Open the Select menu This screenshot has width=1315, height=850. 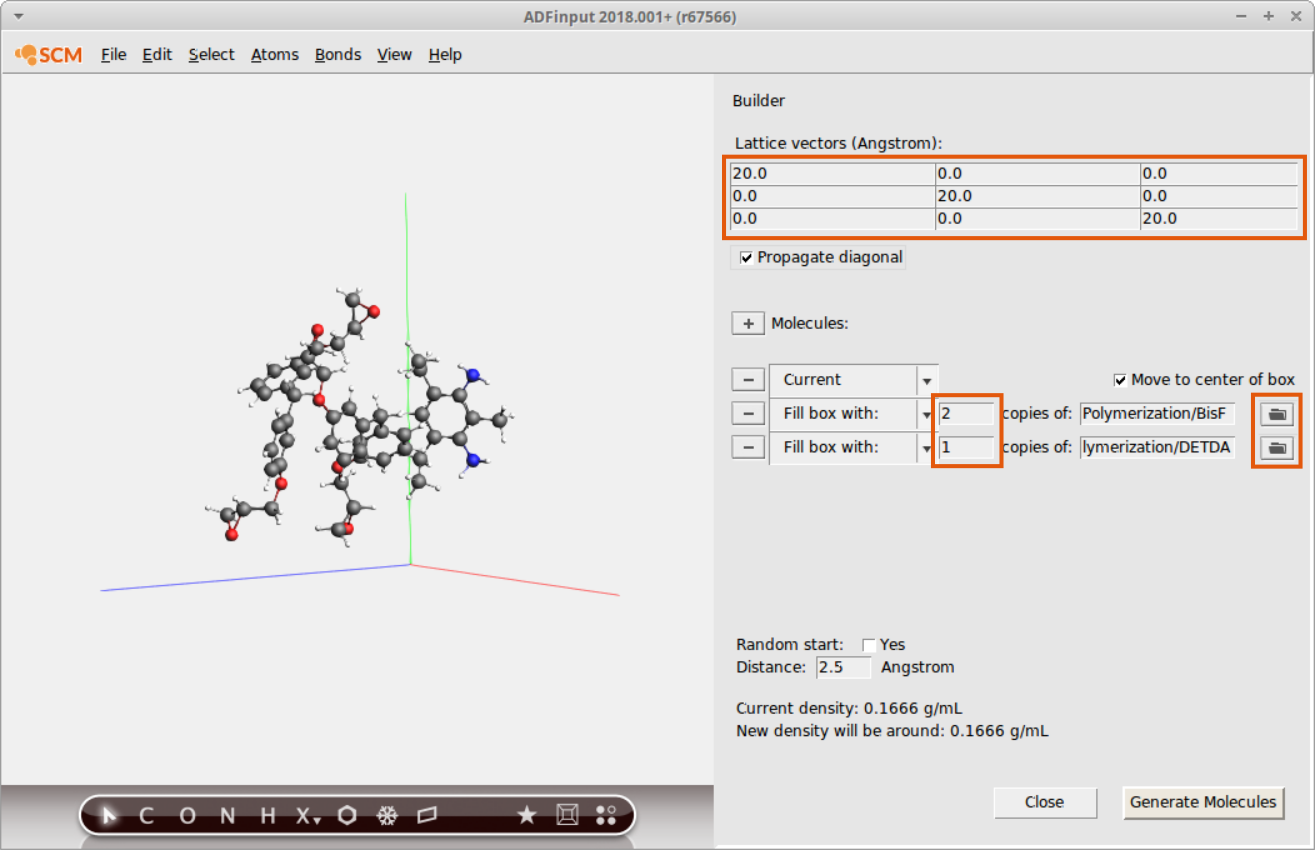pos(211,55)
